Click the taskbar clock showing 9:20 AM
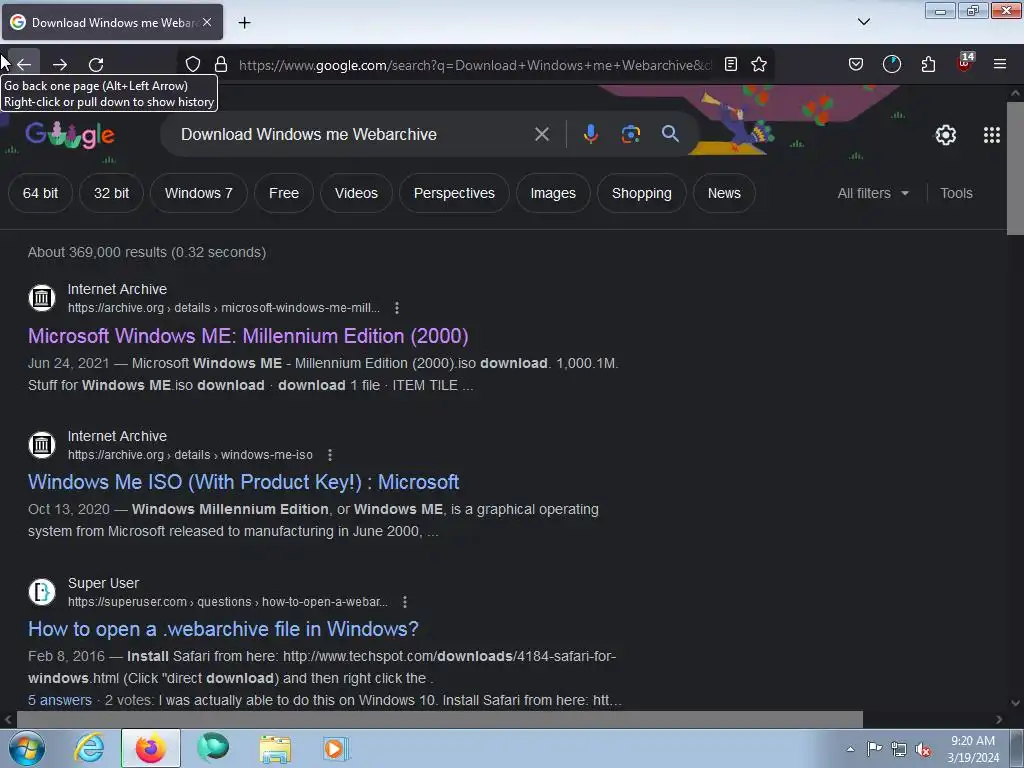The height and width of the screenshot is (768, 1024). click(972, 749)
